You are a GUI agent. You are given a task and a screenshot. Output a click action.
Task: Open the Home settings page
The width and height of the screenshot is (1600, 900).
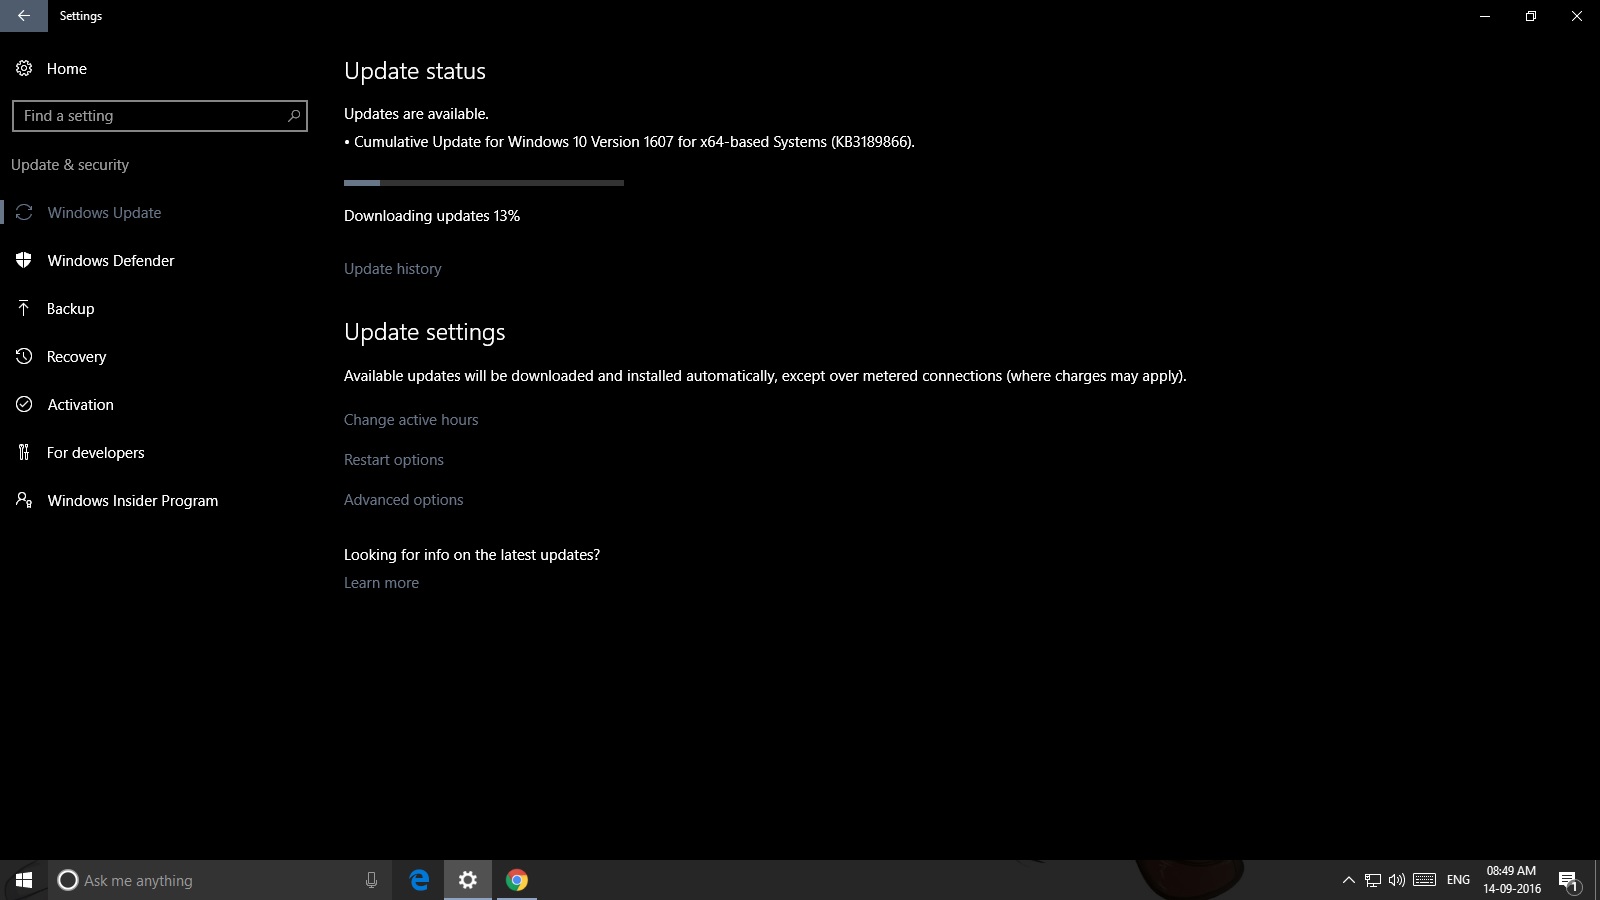click(66, 68)
